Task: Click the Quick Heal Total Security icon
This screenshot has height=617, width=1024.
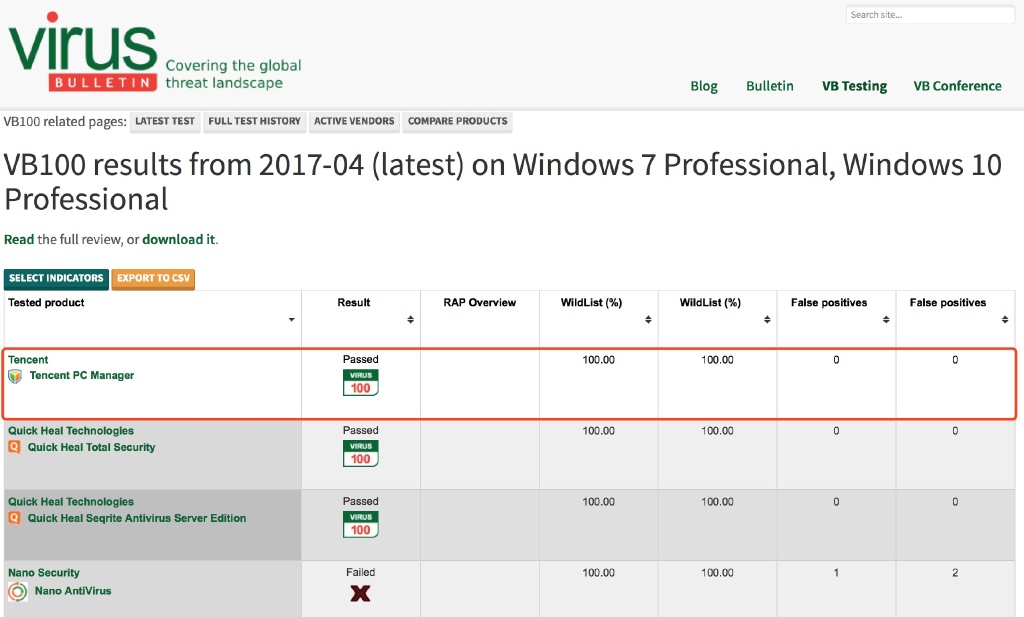Action: (15, 447)
